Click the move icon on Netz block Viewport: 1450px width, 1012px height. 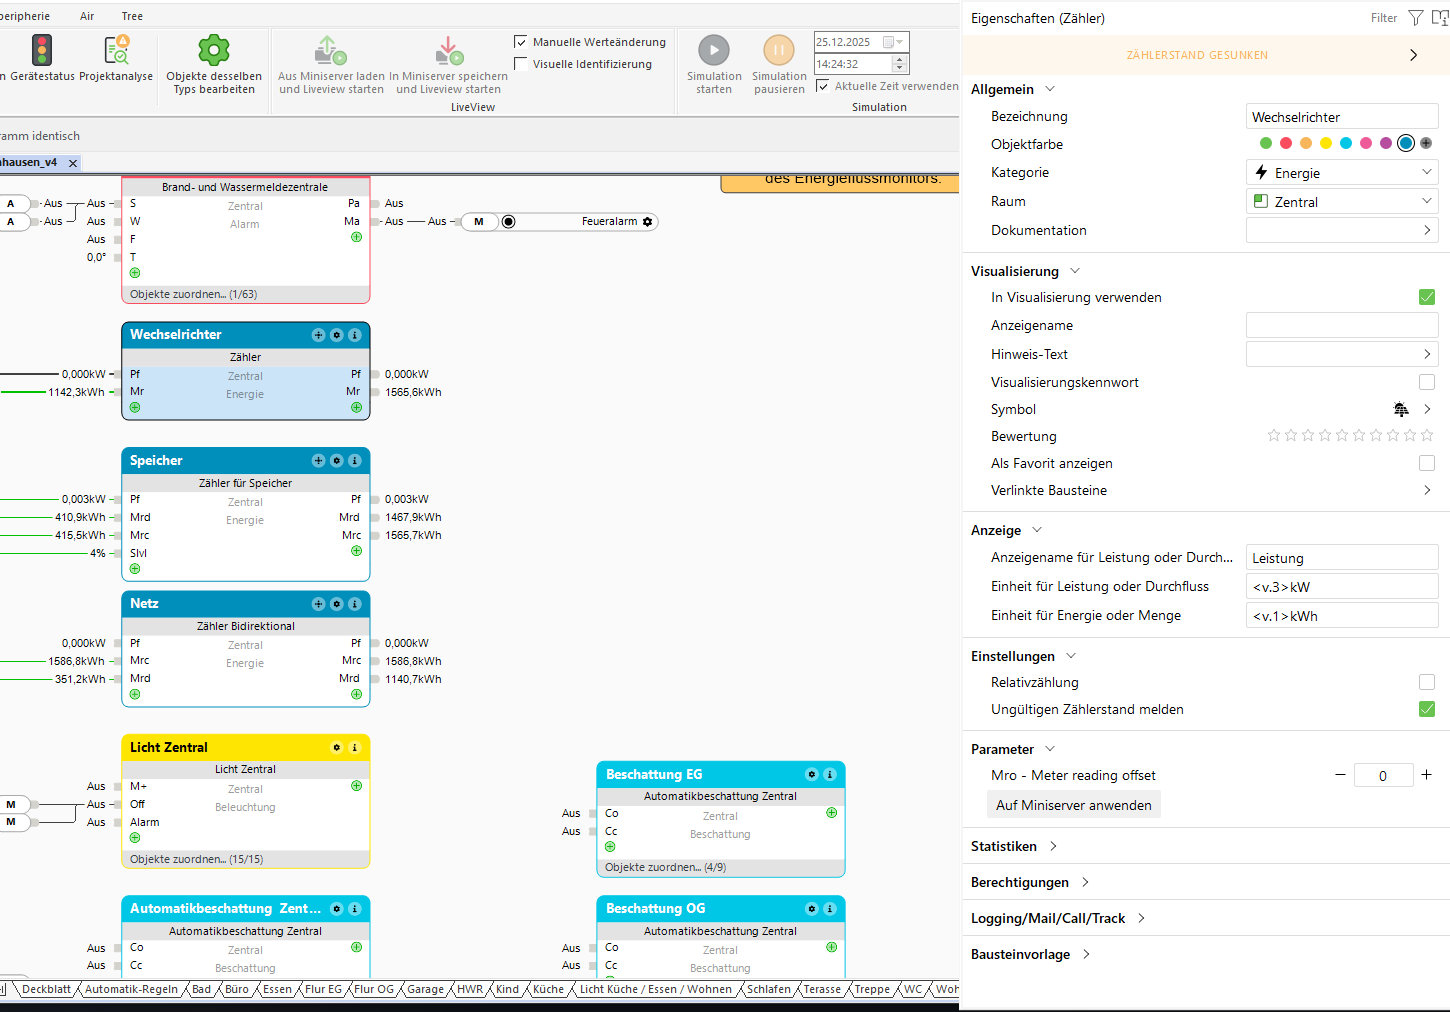(x=318, y=604)
